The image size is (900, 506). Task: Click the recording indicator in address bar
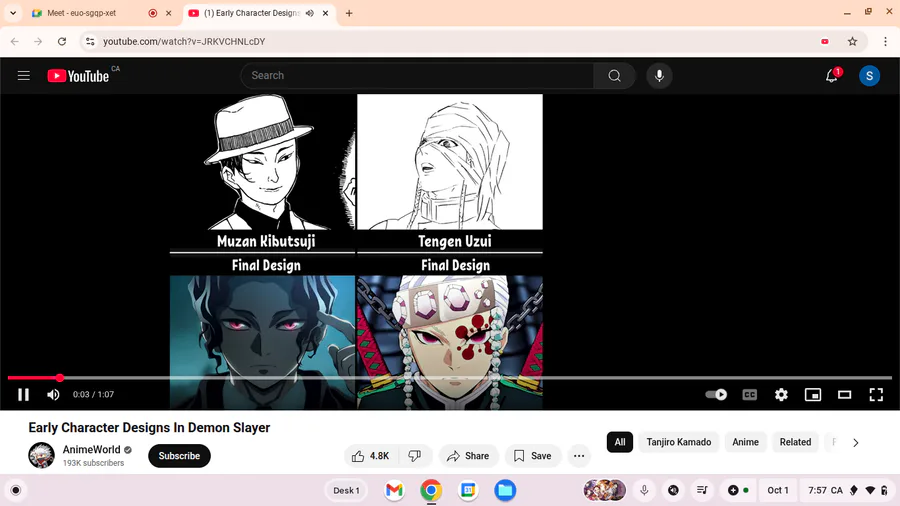(x=825, y=41)
